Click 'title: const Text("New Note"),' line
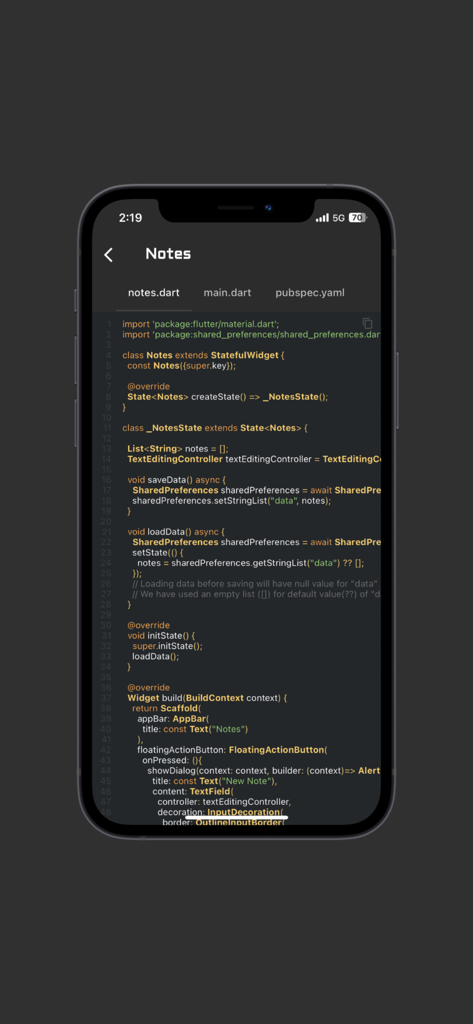Image resolution: width=473 pixels, height=1024 pixels. click(x=215, y=782)
